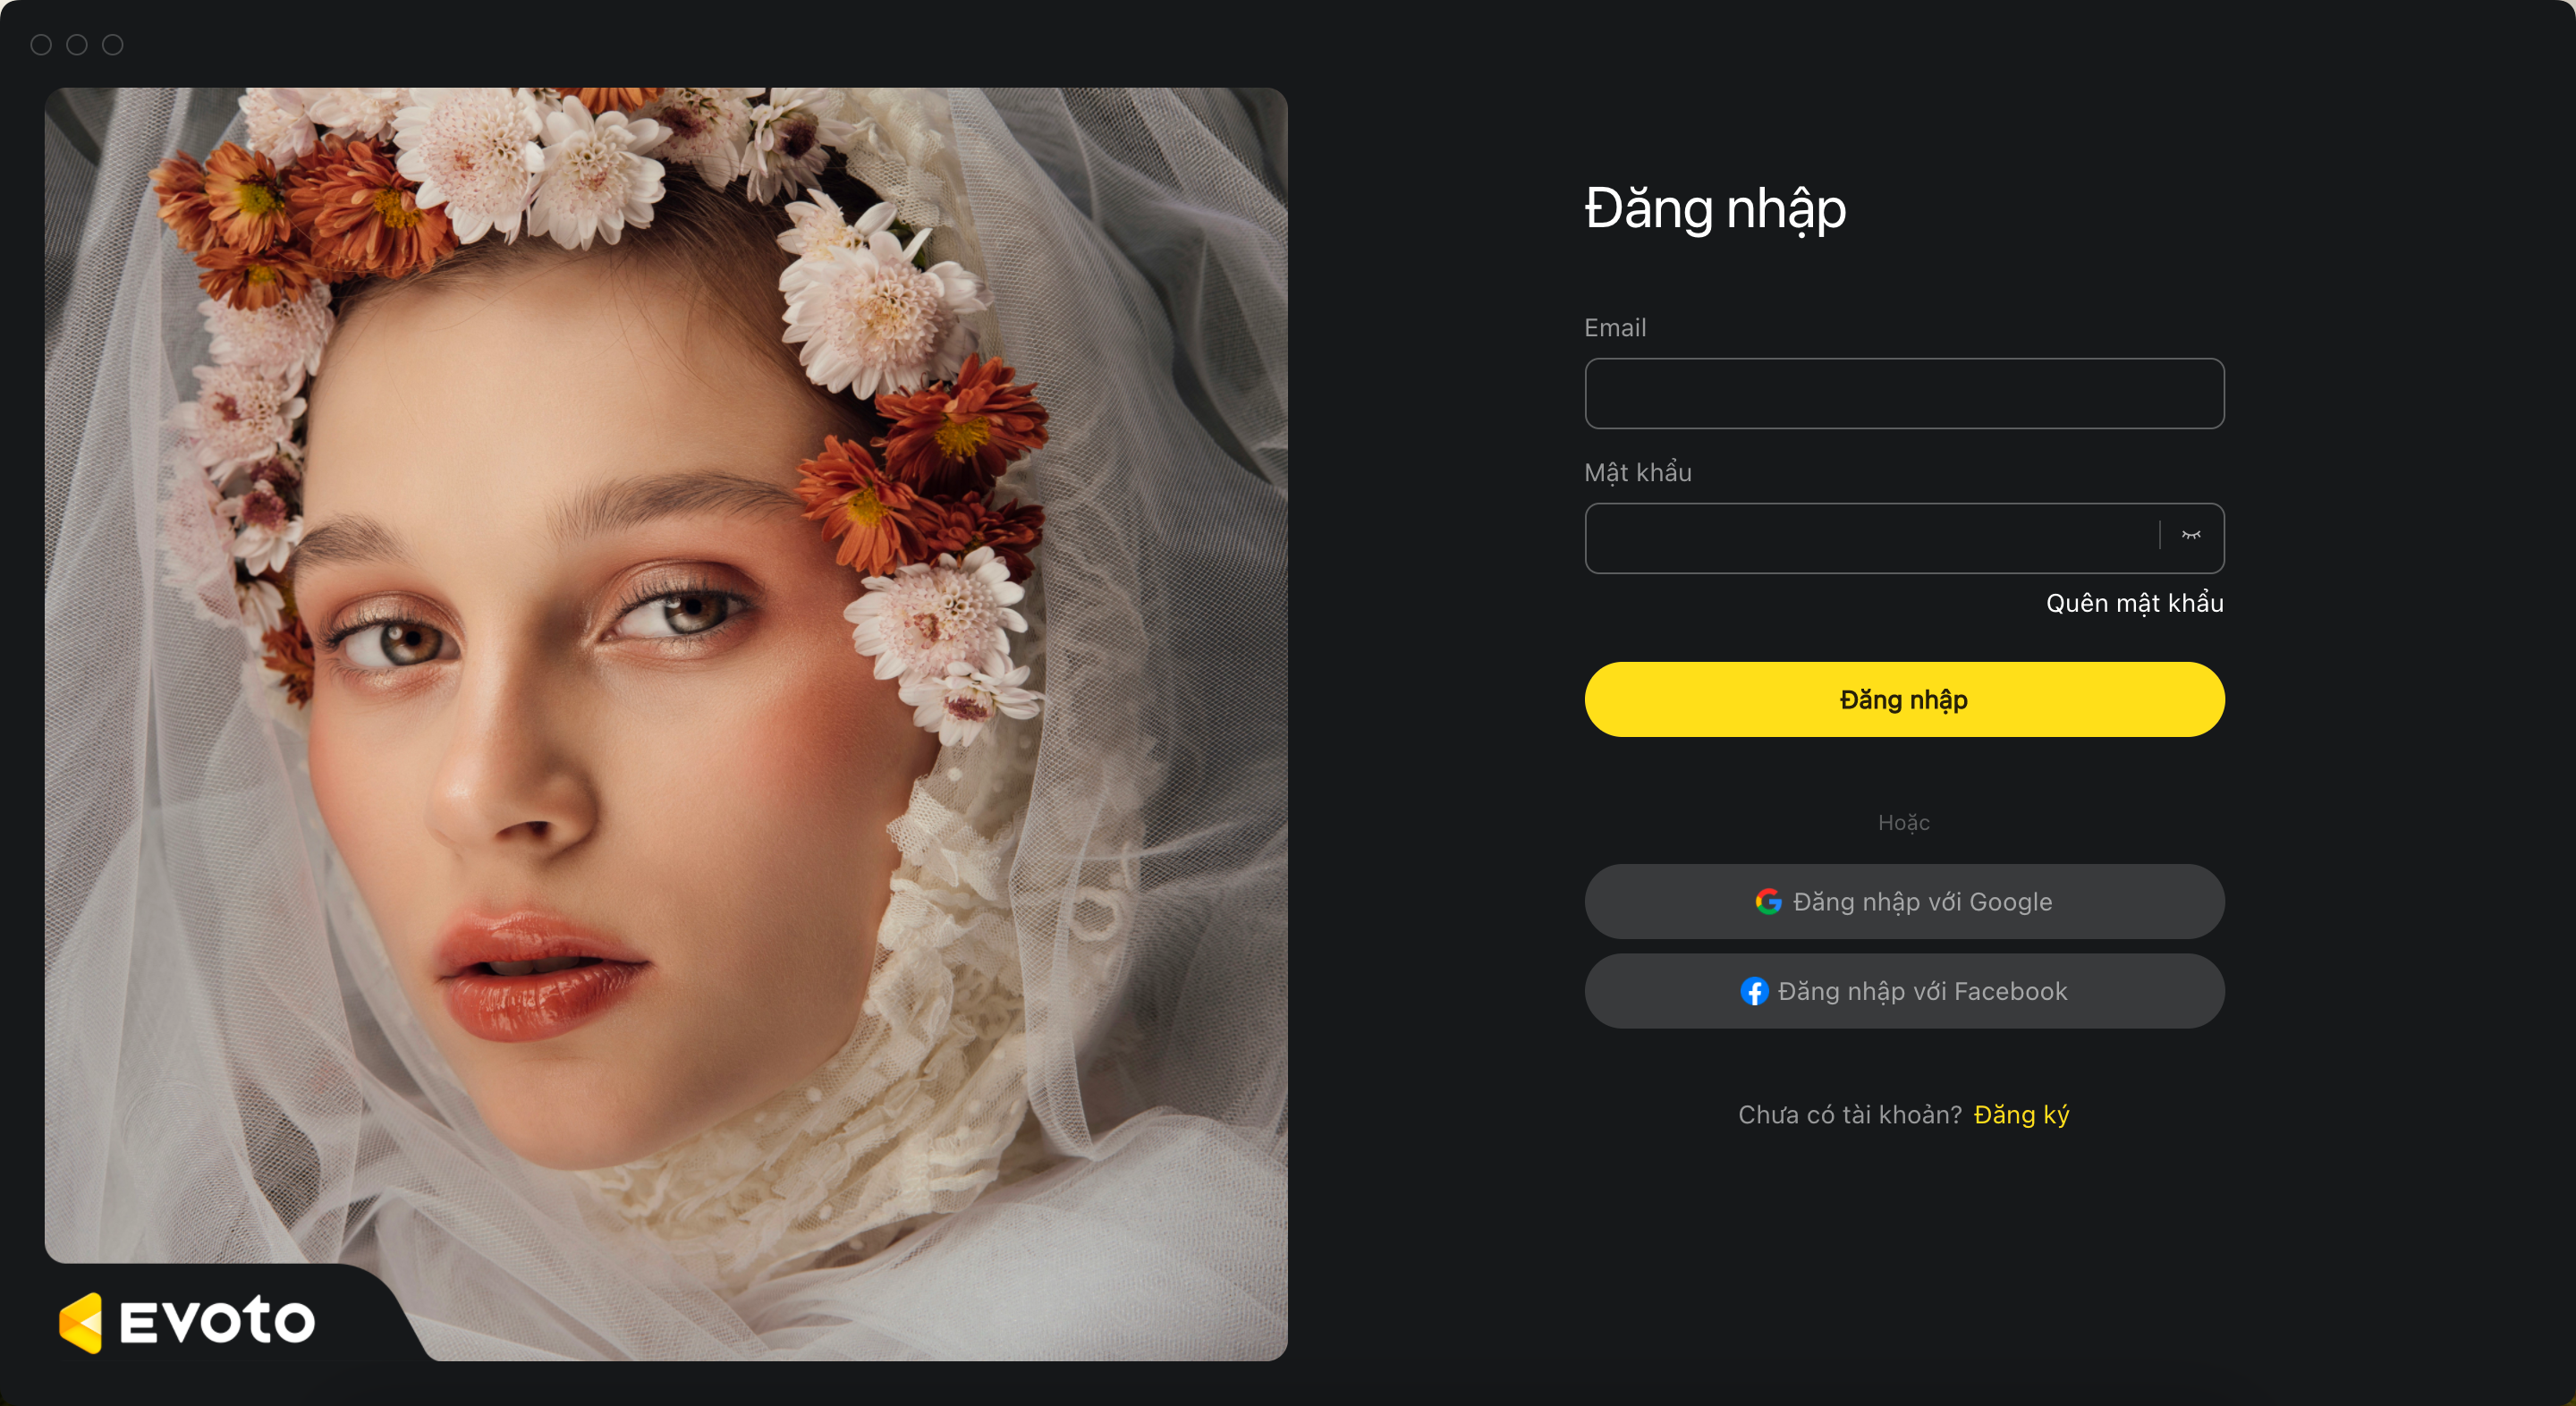
Task: Click the Evoto wordmark text
Action: pos(217,1321)
